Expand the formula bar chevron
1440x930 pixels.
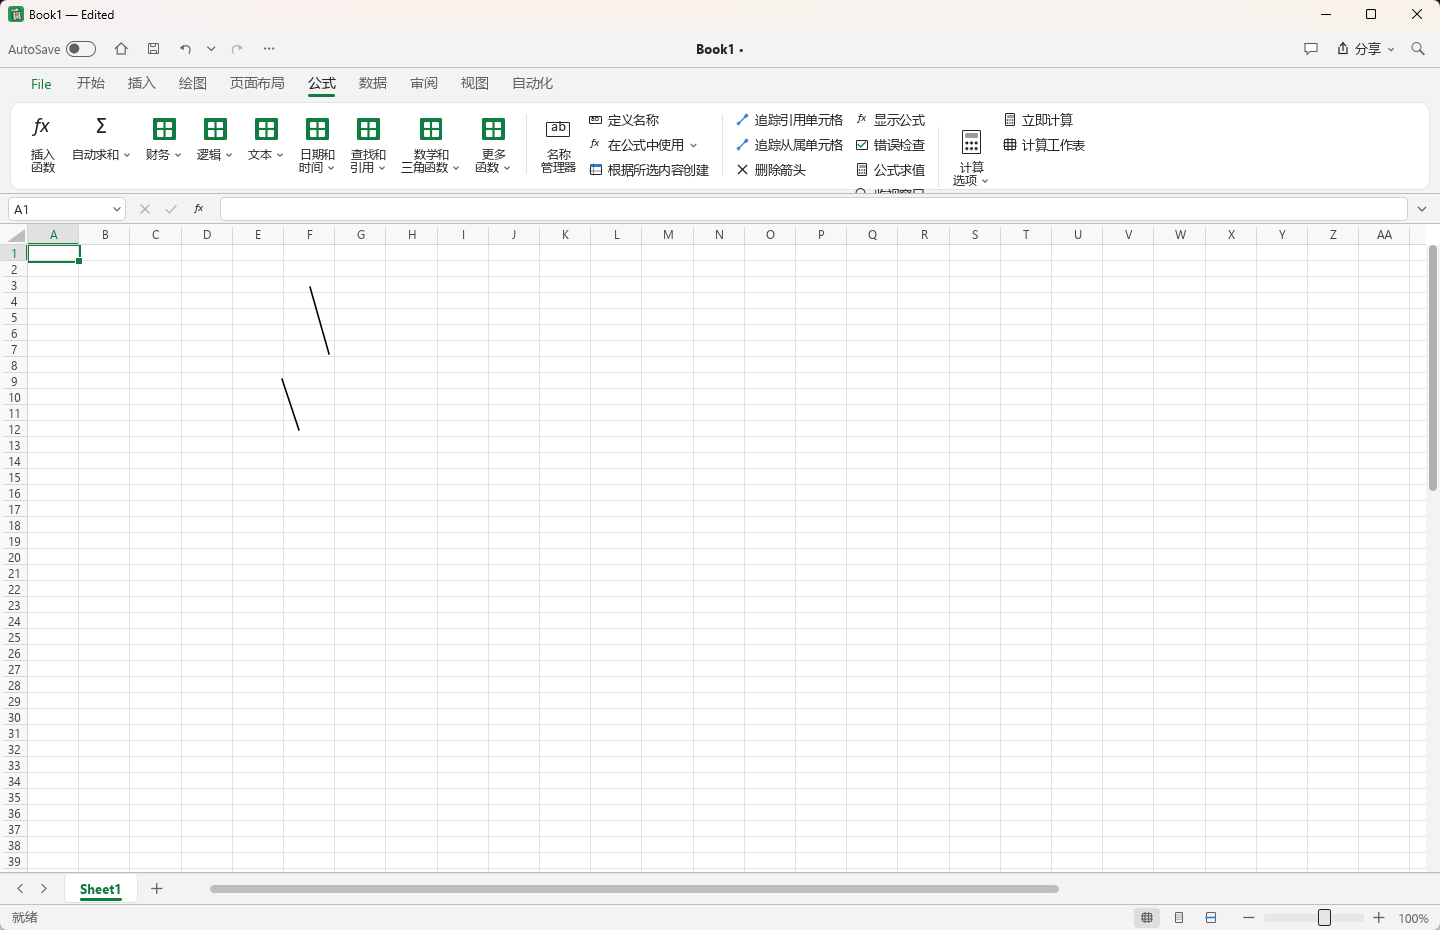point(1422,209)
